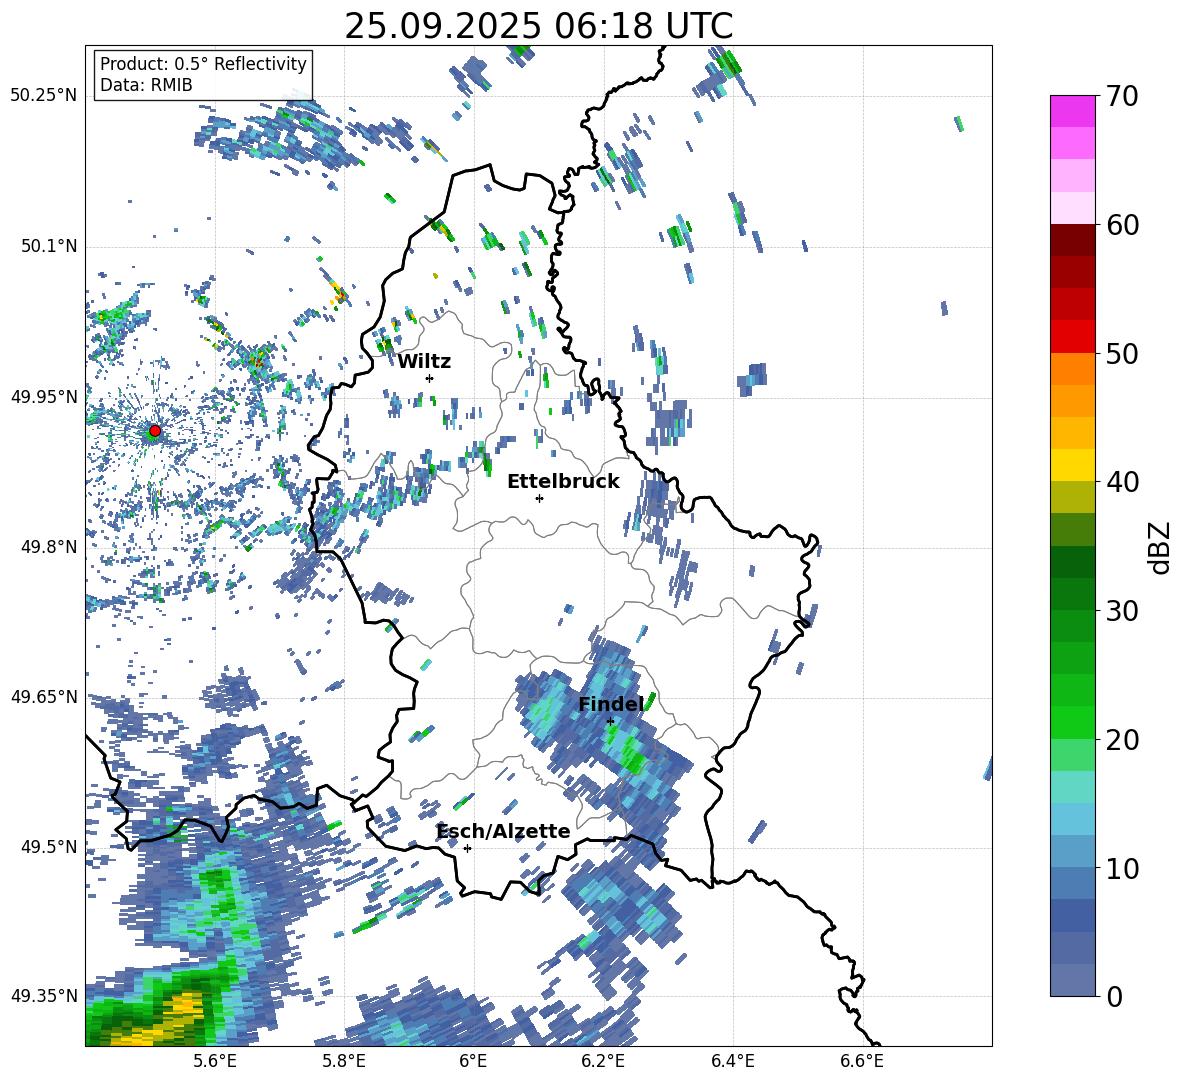Click the title 25.09.2025 06:18 UTC

click(538, 26)
